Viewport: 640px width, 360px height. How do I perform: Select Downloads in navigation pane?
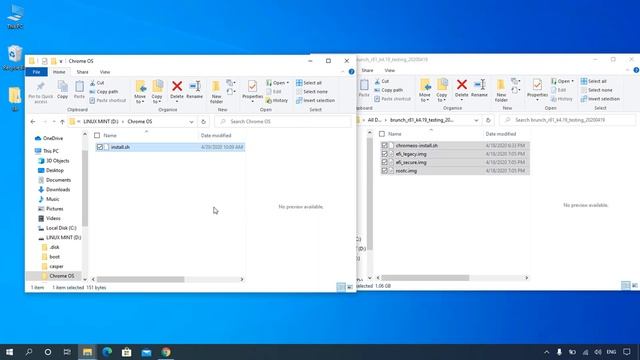pos(58,189)
